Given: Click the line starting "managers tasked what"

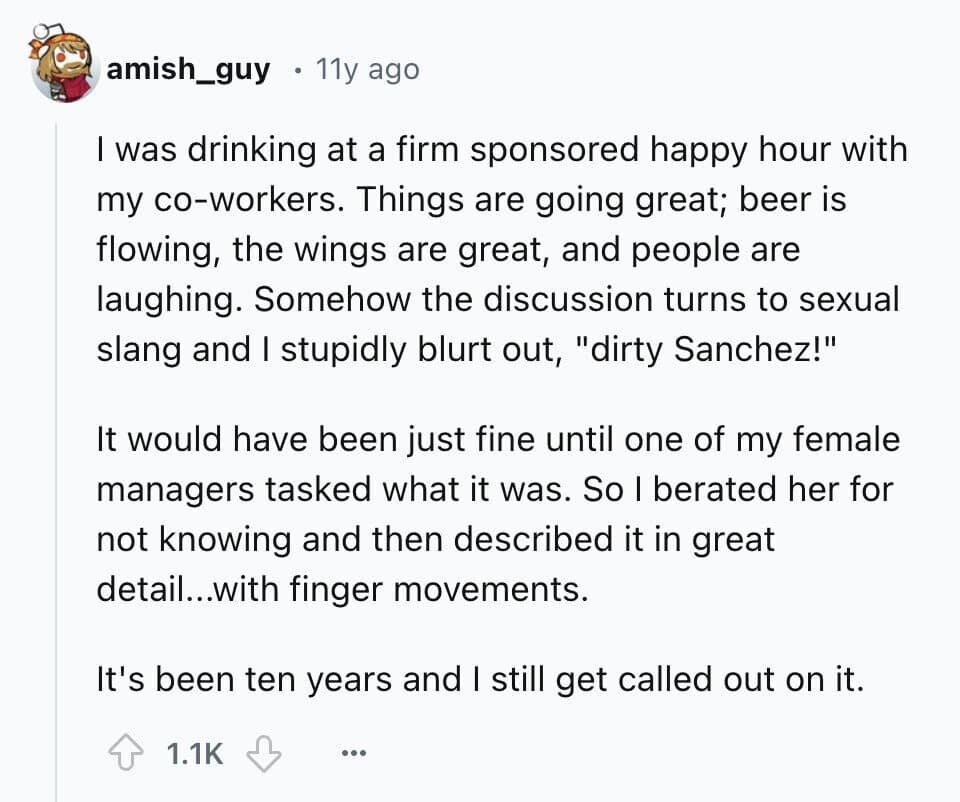Looking at the screenshot, I should [x=494, y=491].
